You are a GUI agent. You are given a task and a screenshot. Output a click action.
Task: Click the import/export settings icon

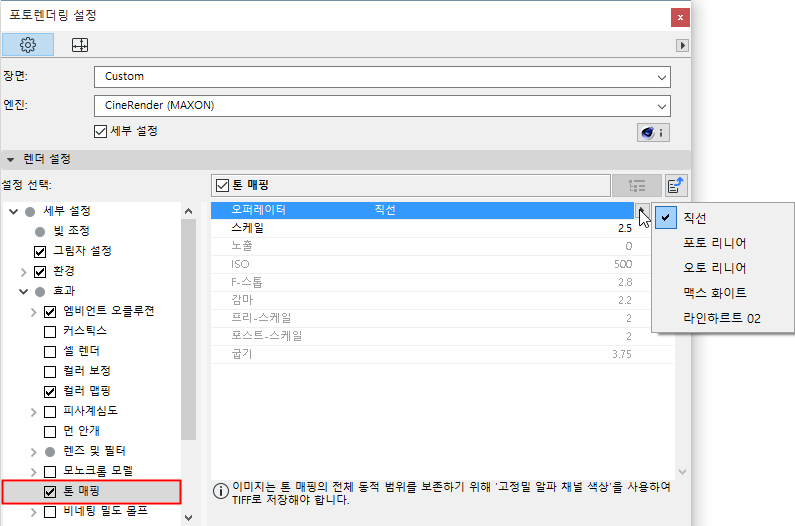675,186
